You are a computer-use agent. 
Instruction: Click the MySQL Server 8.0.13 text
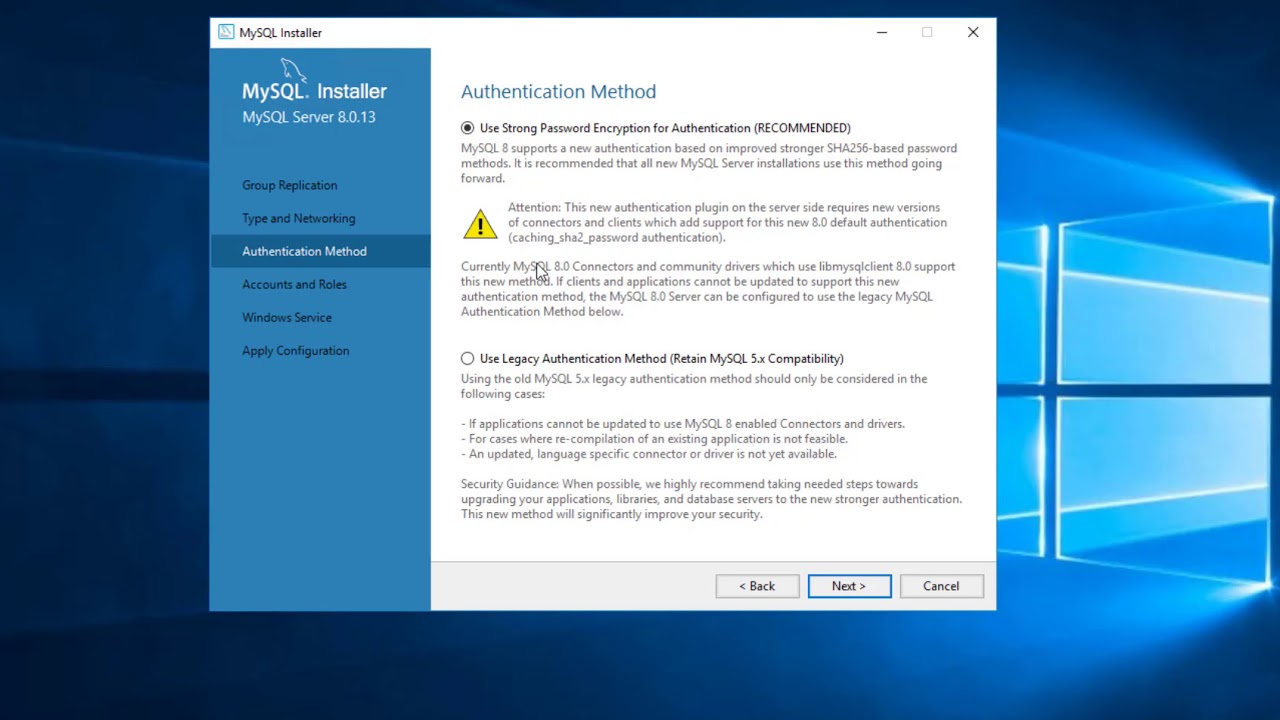tap(309, 117)
